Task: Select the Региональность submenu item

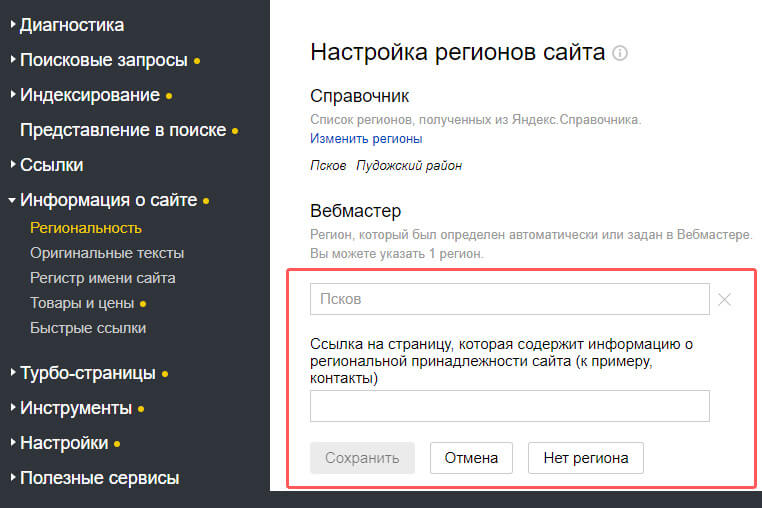Action: (x=86, y=228)
